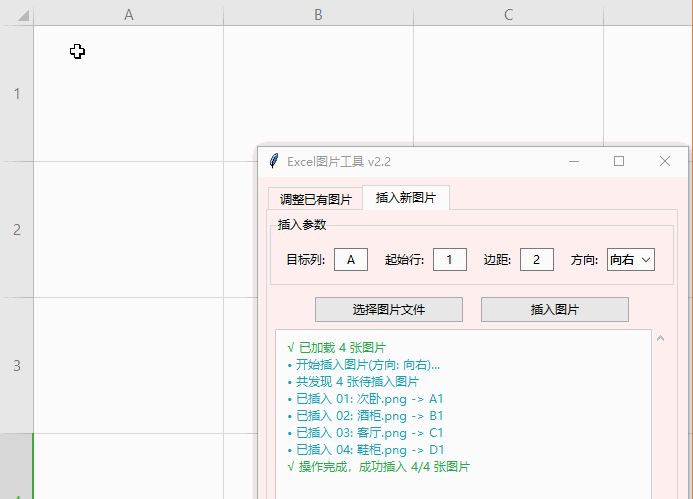Viewport: 693px width, 499px height.
Task: Select row 1 header in Excel
Action: (16, 94)
